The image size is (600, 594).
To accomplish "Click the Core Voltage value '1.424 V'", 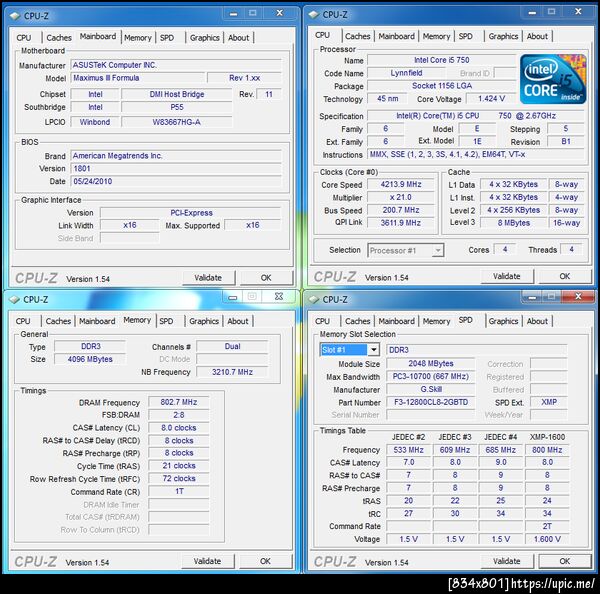I will pos(491,99).
